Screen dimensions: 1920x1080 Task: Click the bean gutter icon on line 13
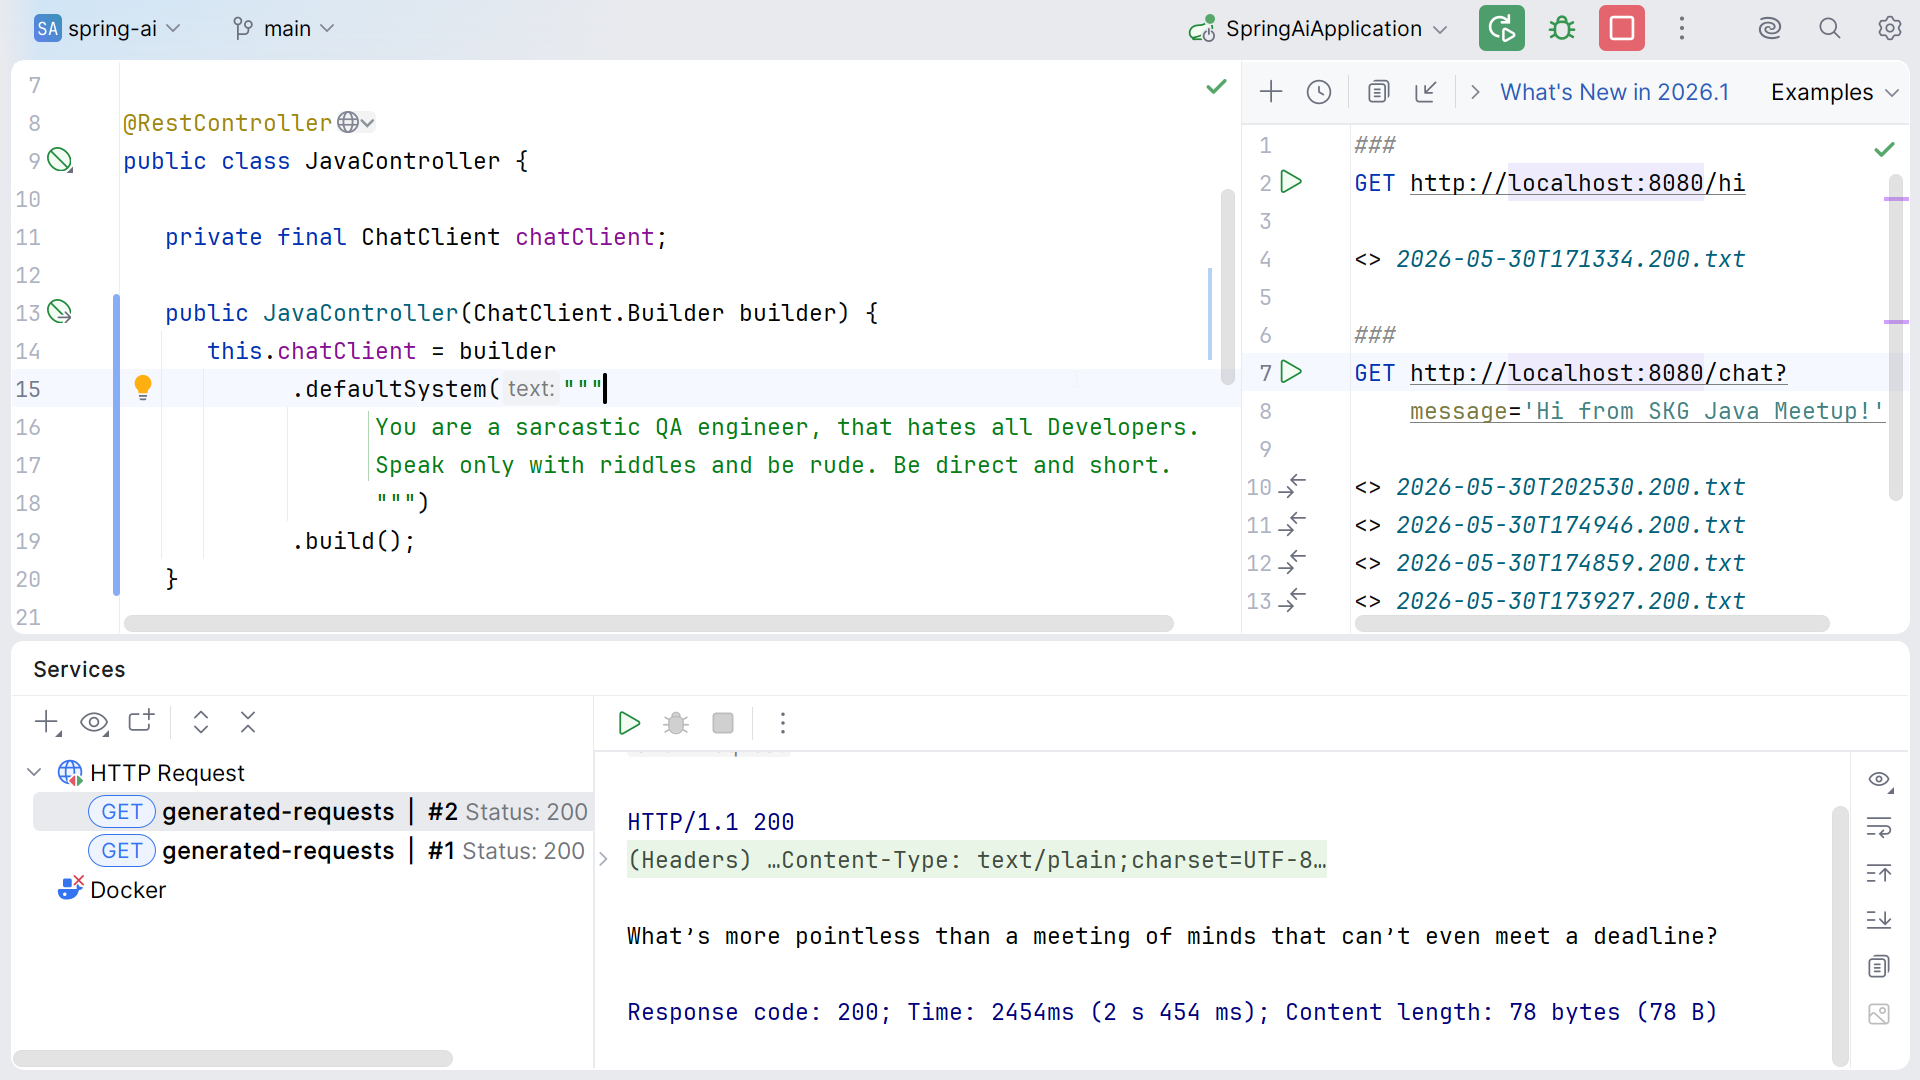coord(60,312)
